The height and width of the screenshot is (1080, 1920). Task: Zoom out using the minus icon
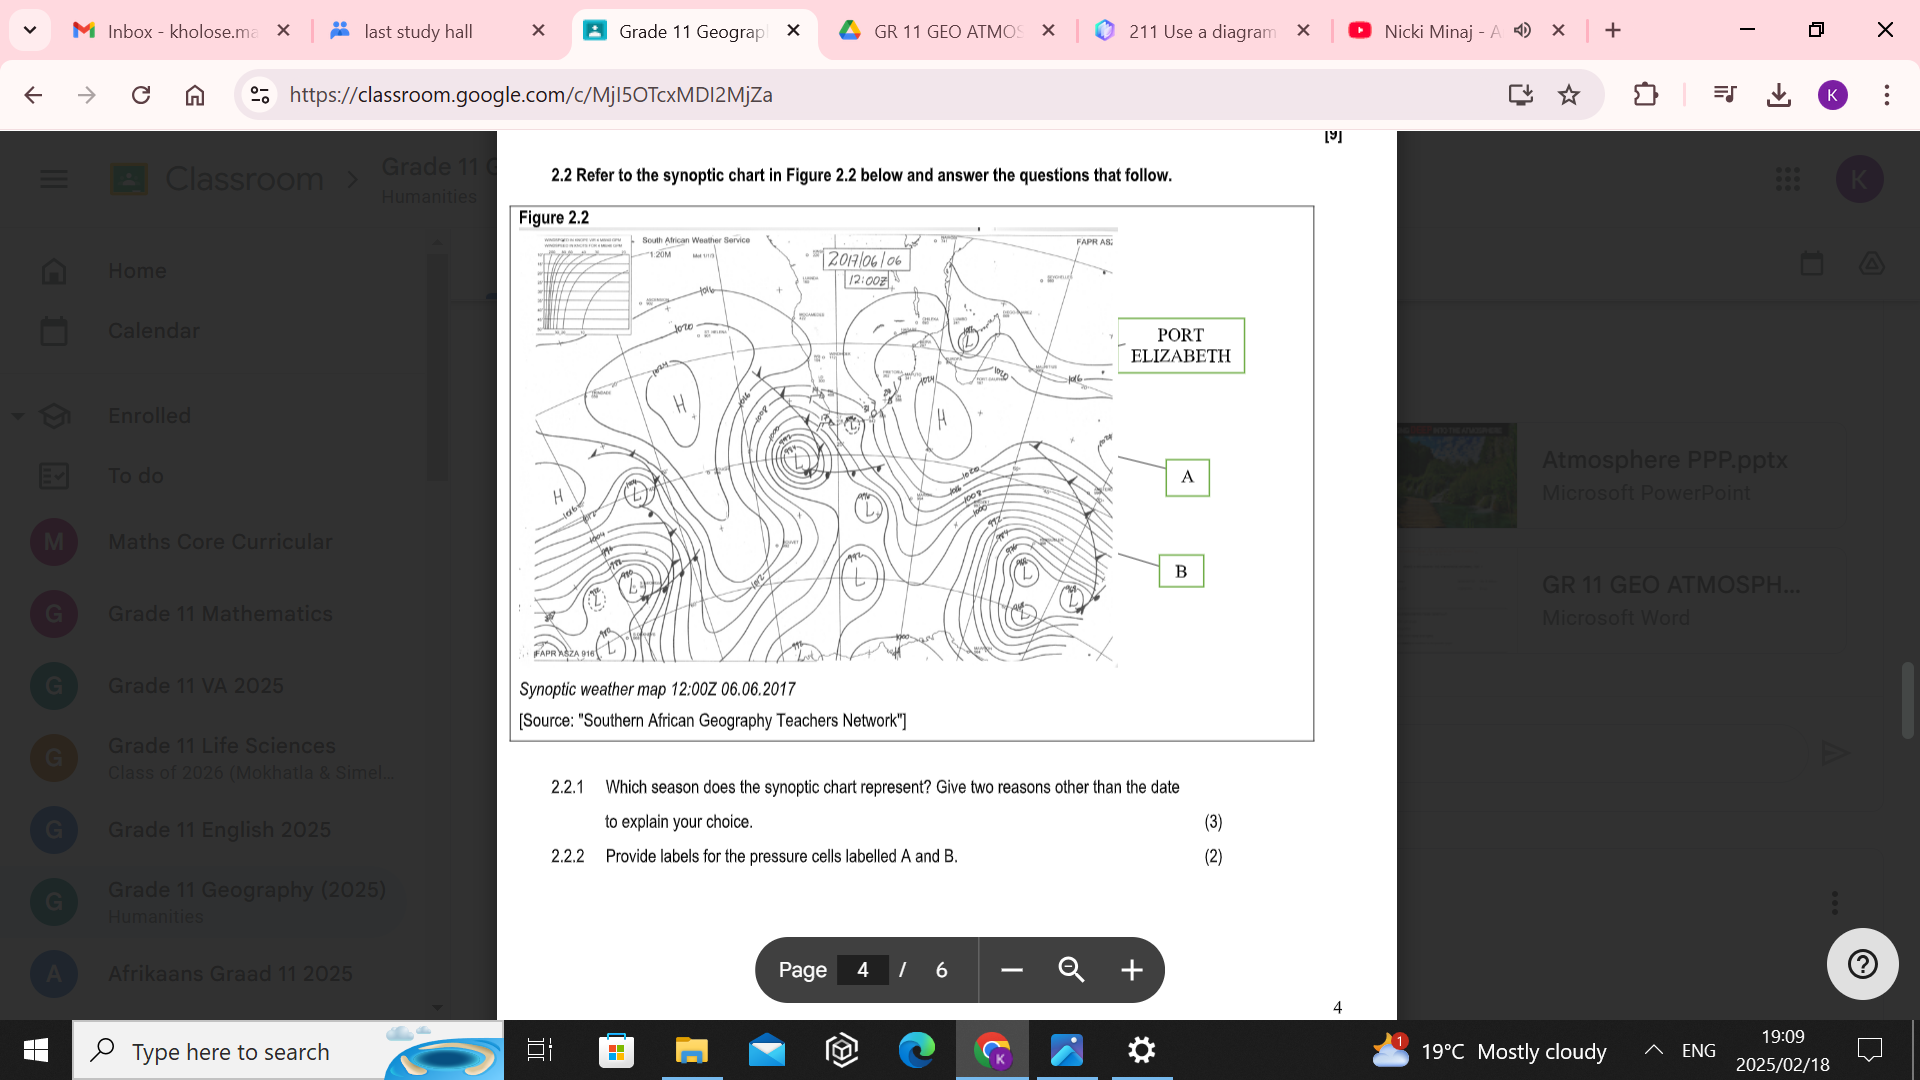(x=1011, y=970)
